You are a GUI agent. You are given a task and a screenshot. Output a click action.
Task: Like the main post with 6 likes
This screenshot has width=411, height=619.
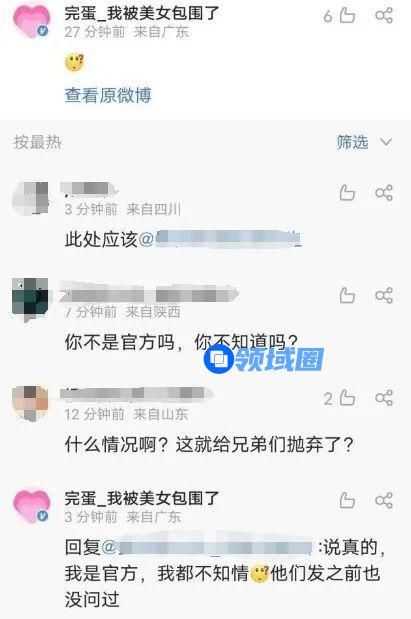coord(347,16)
